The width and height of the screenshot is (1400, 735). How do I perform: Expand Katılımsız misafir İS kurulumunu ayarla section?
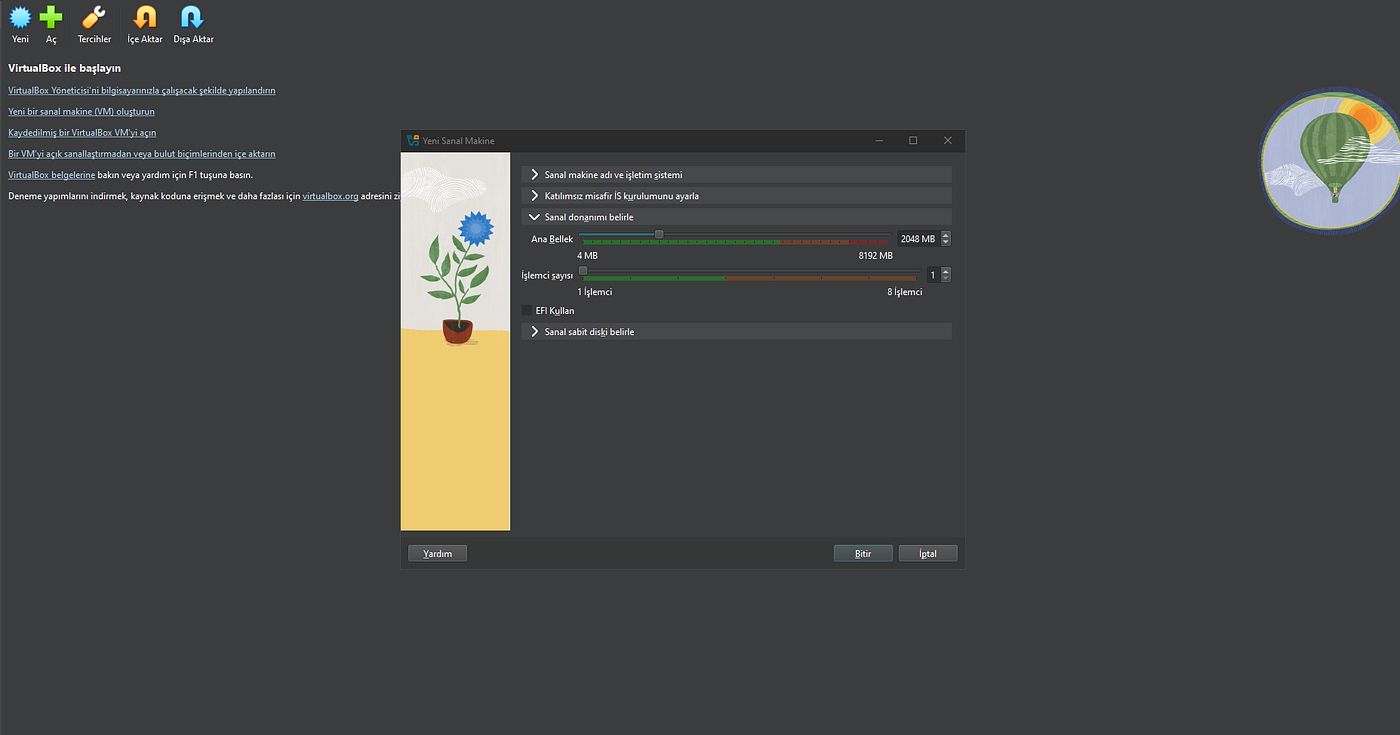point(736,196)
